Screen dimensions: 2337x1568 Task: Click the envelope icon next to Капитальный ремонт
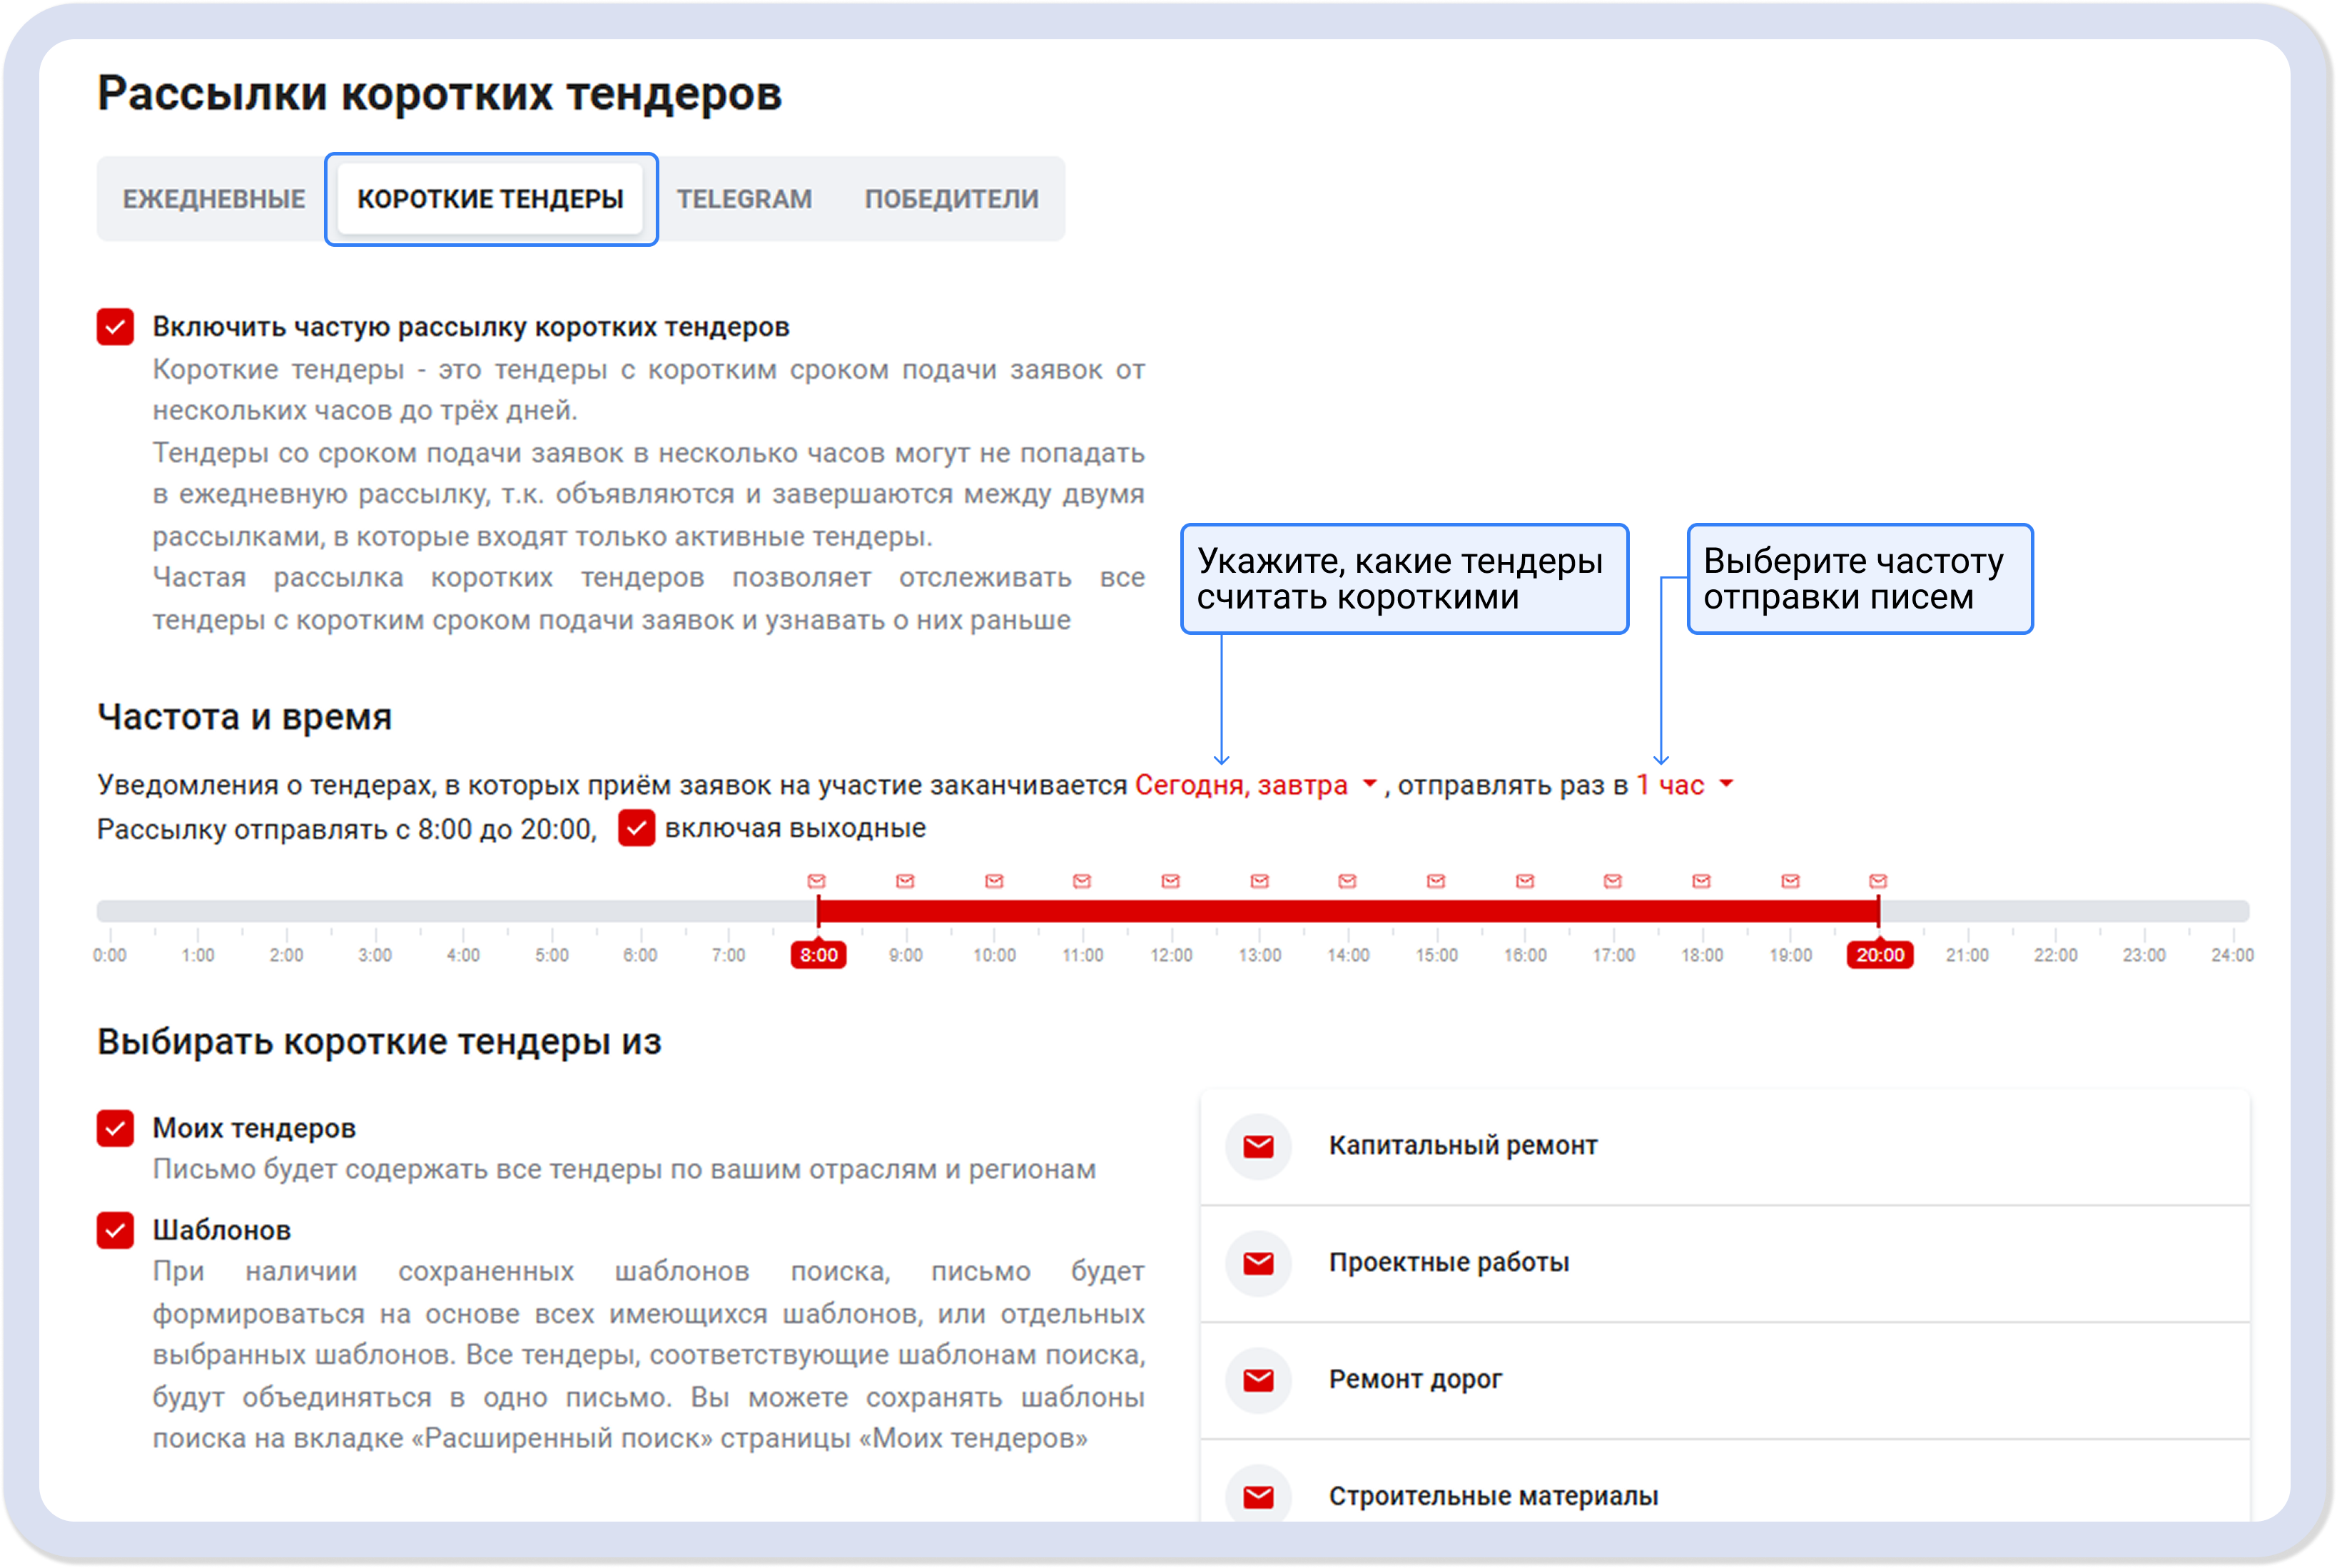1258,1146
